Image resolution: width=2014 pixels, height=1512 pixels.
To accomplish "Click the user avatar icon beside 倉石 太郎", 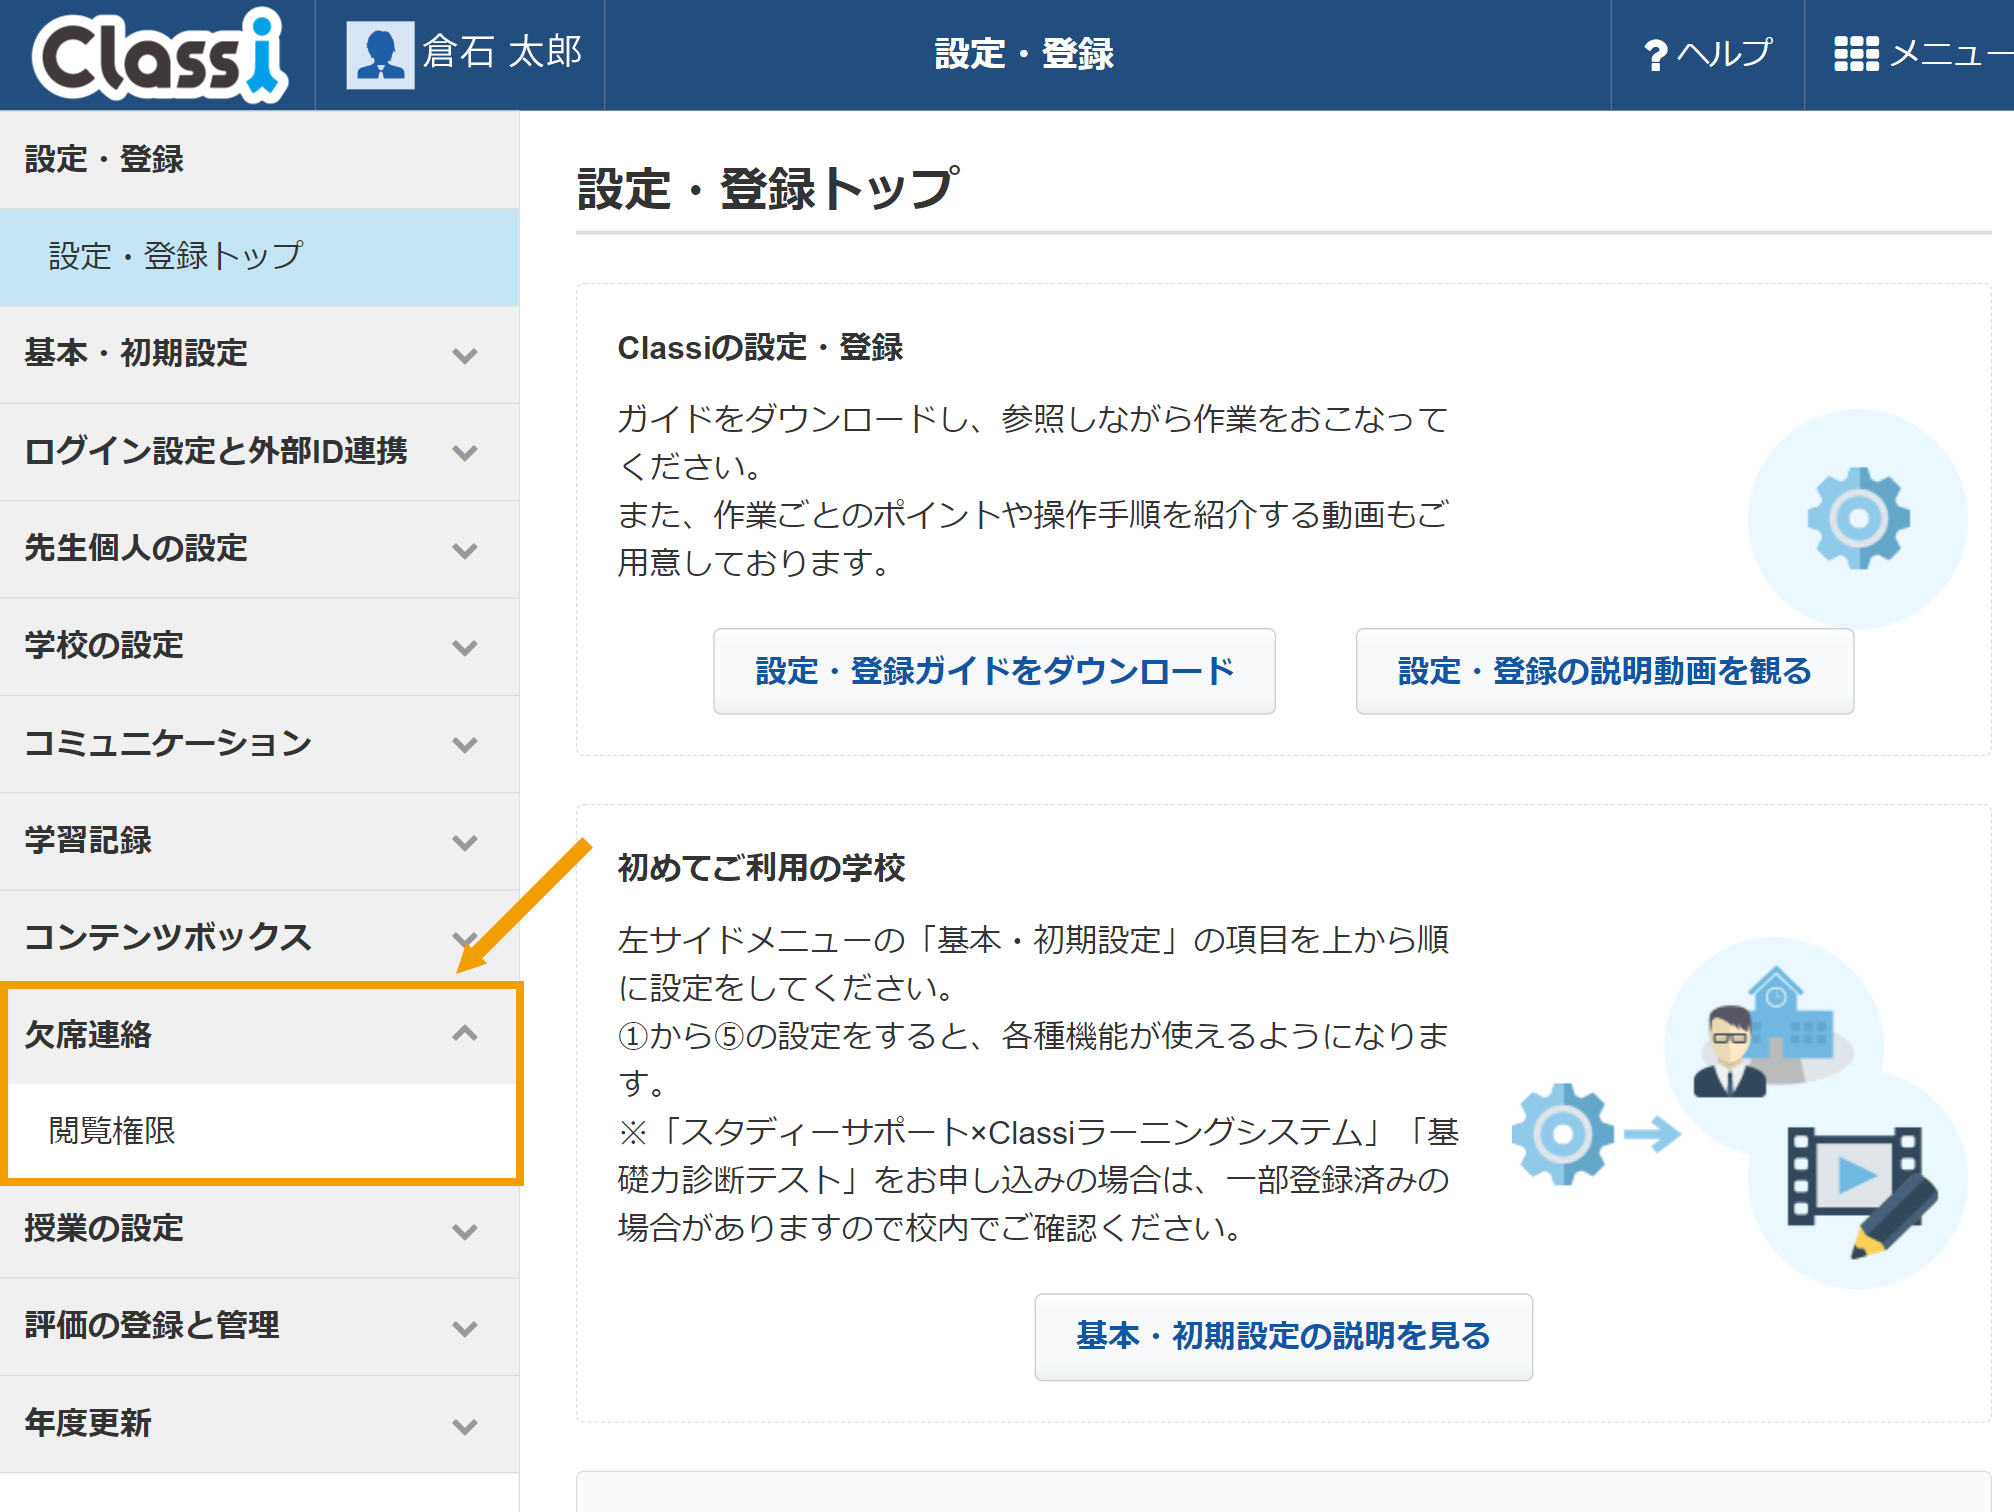I will 380,54.
